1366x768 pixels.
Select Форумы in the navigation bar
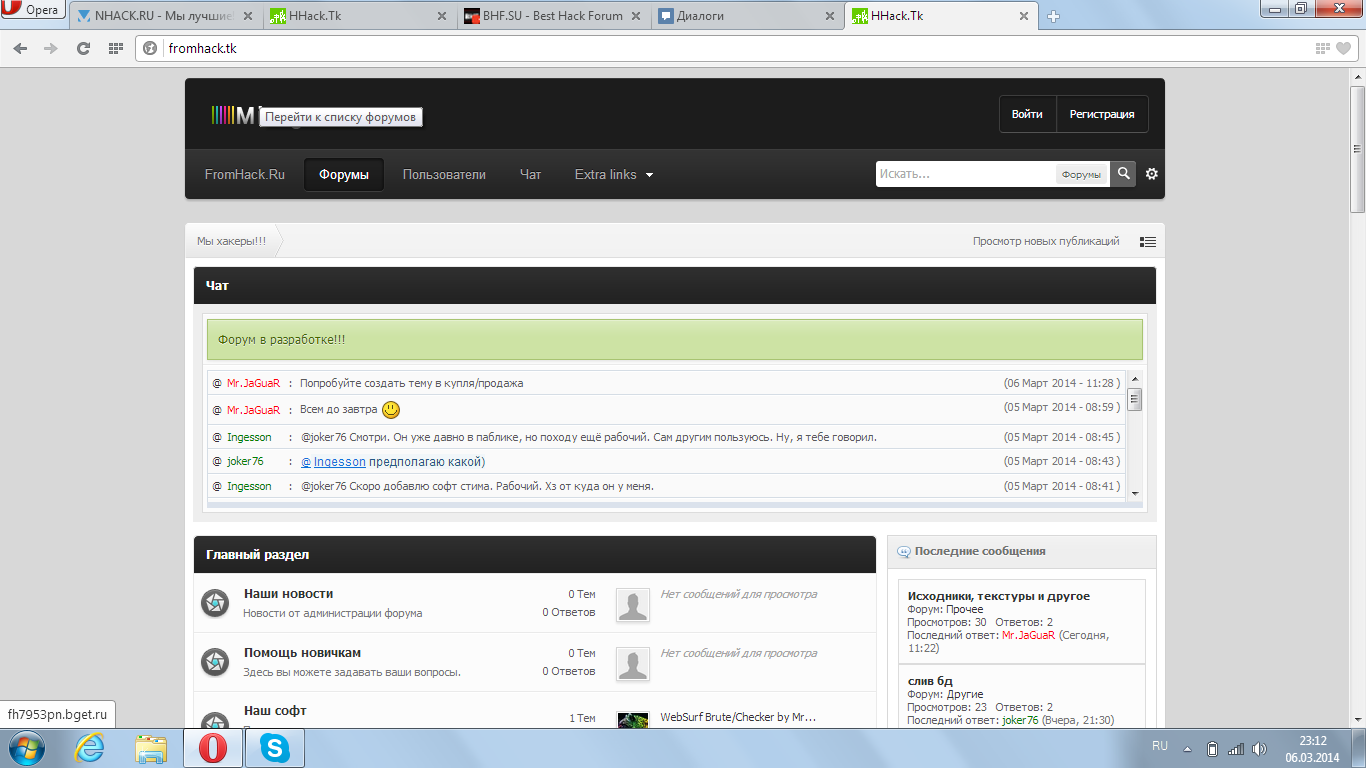click(344, 174)
